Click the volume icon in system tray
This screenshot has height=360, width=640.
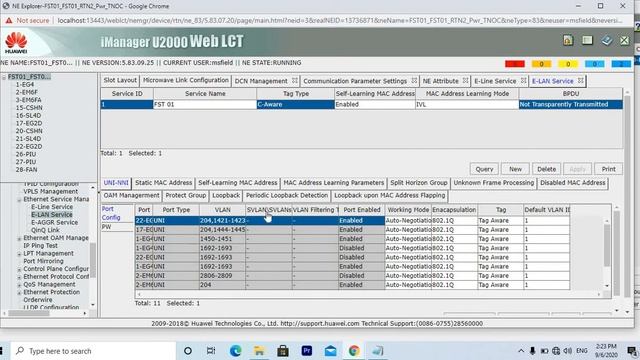click(x=567, y=351)
